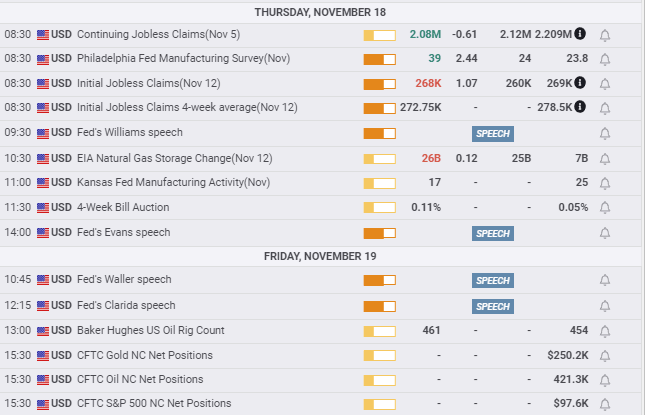This screenshot has height=415, width=645.
Task: Toggle bell for EIA Natural Gas Storage Change
Action: 605,158
